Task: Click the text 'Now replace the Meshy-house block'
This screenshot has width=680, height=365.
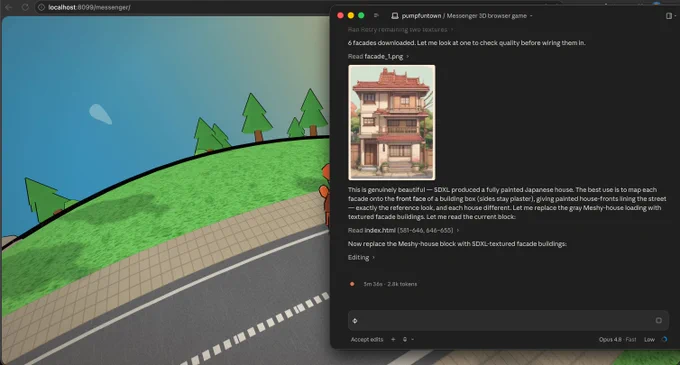Action: click(x=403, y=244)
